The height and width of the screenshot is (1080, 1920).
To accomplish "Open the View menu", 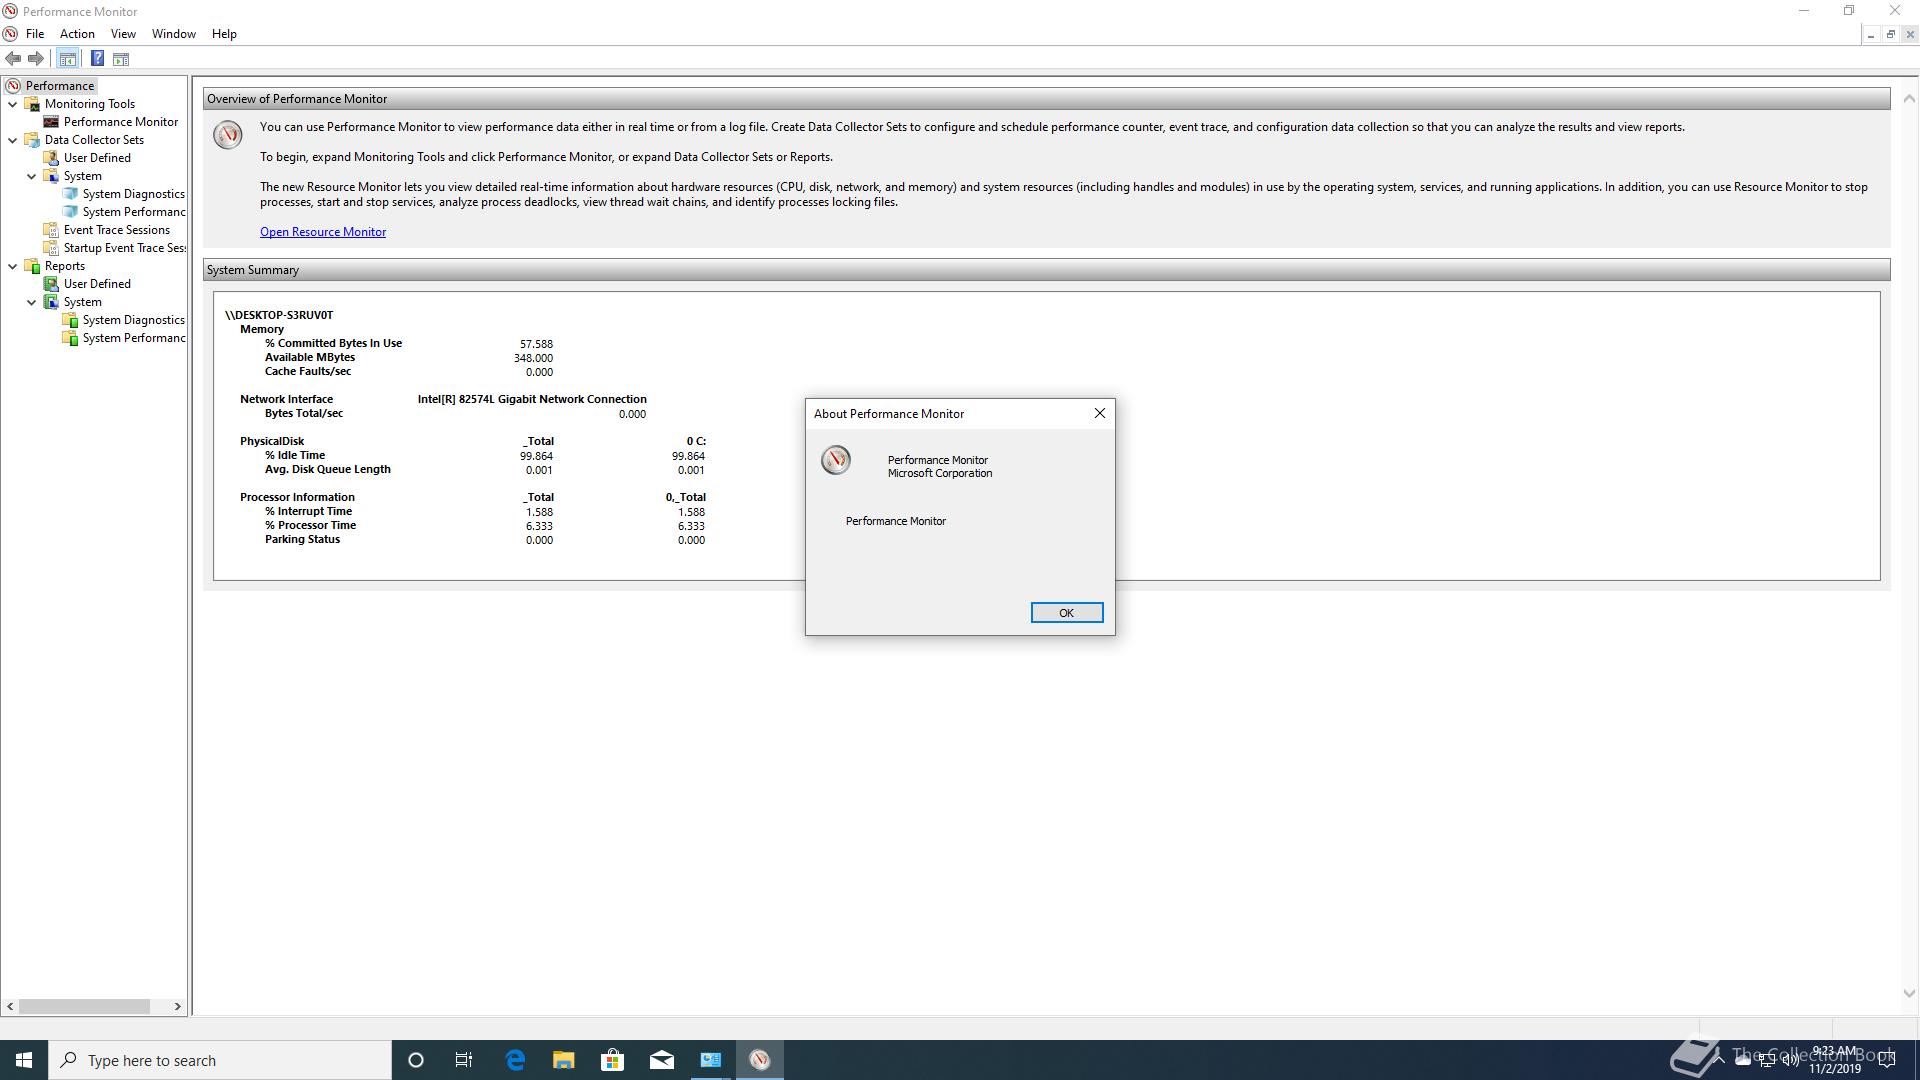I will (x=123, y=34).
